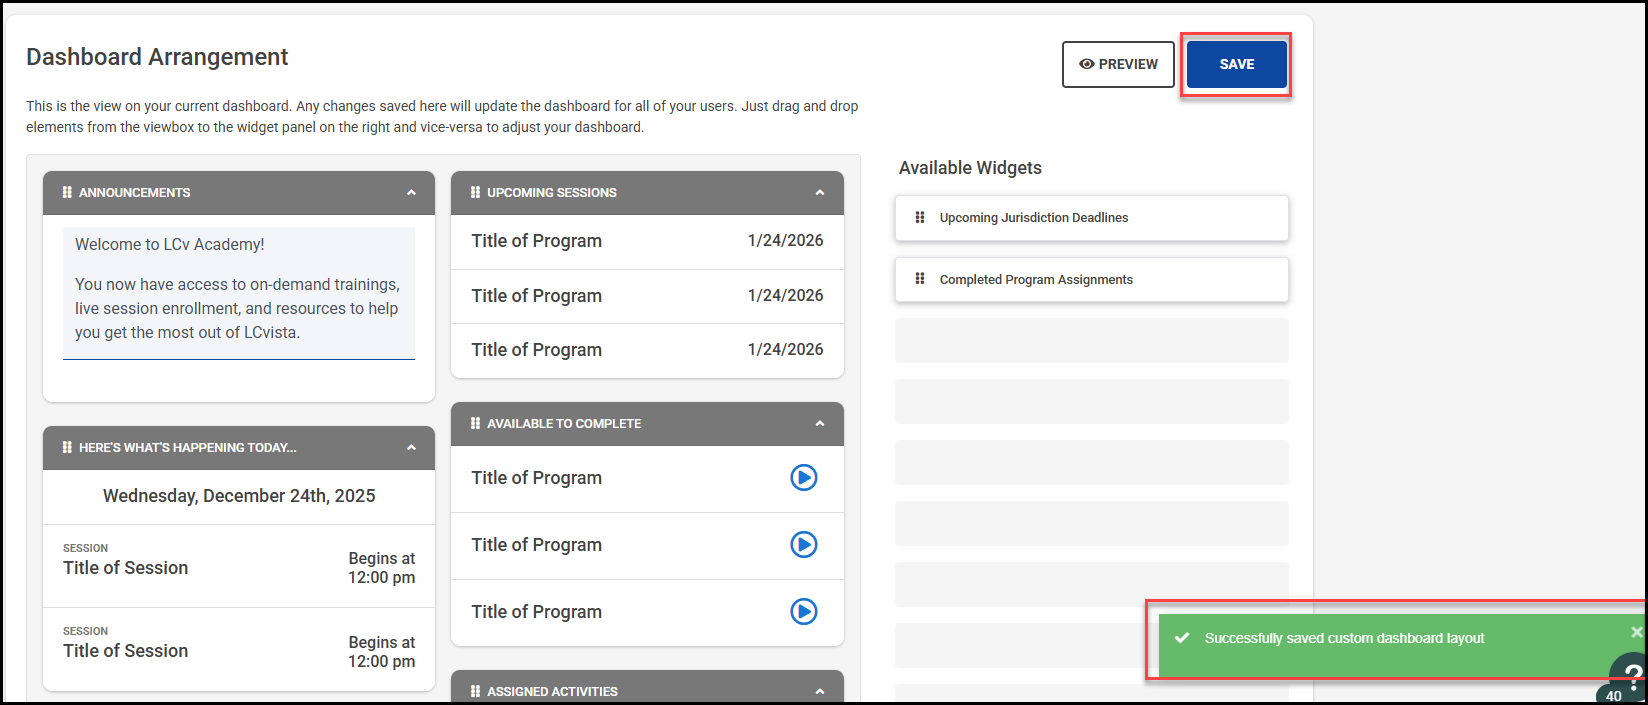Screen dimensions: 1648x705
Task: Play the second Available to Complete program
Action: coord(803,545)
